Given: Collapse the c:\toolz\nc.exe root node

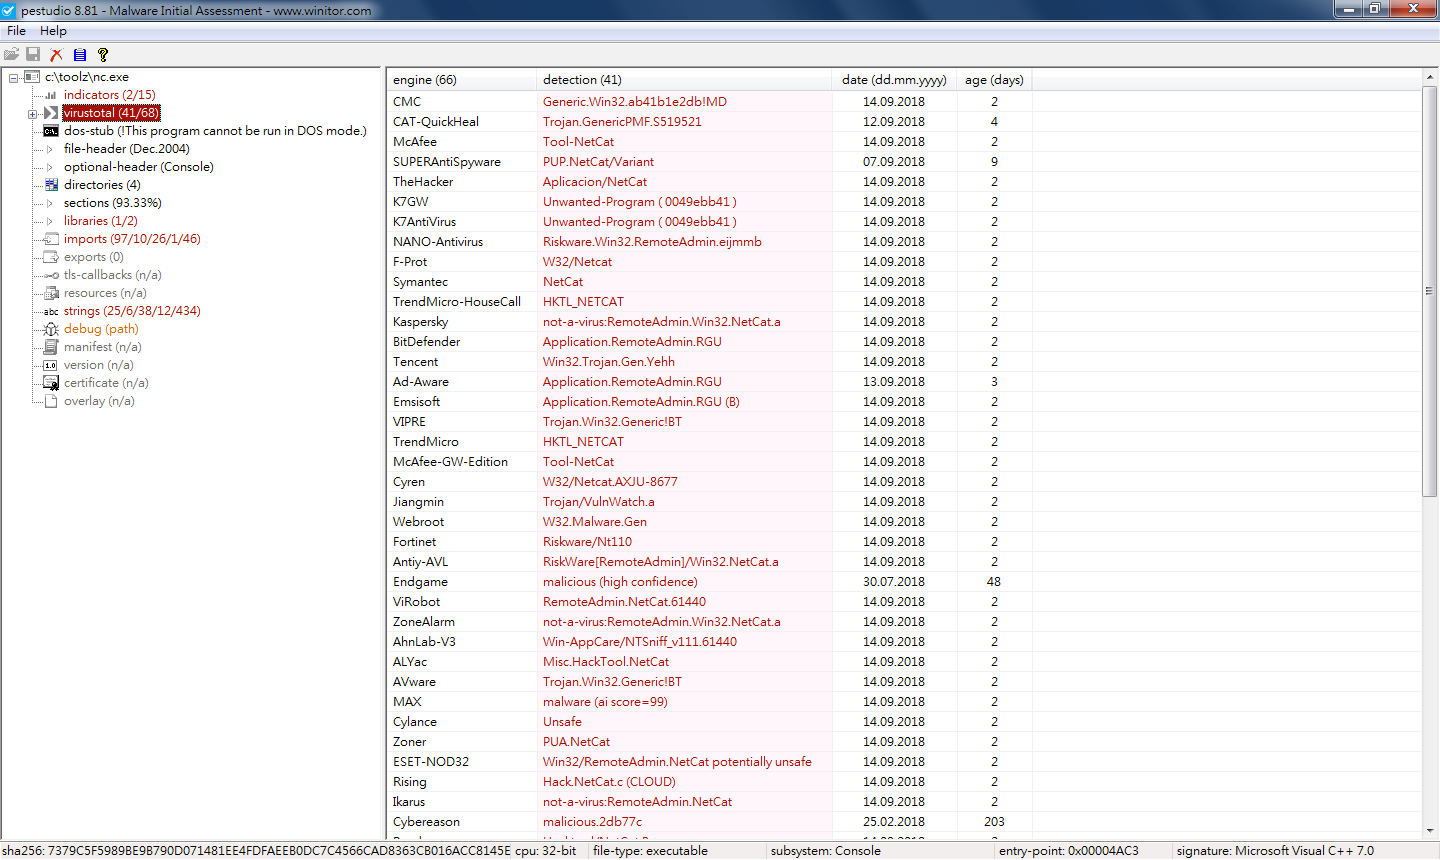Looking at the screenshot, I should click(x=14, y=78).
